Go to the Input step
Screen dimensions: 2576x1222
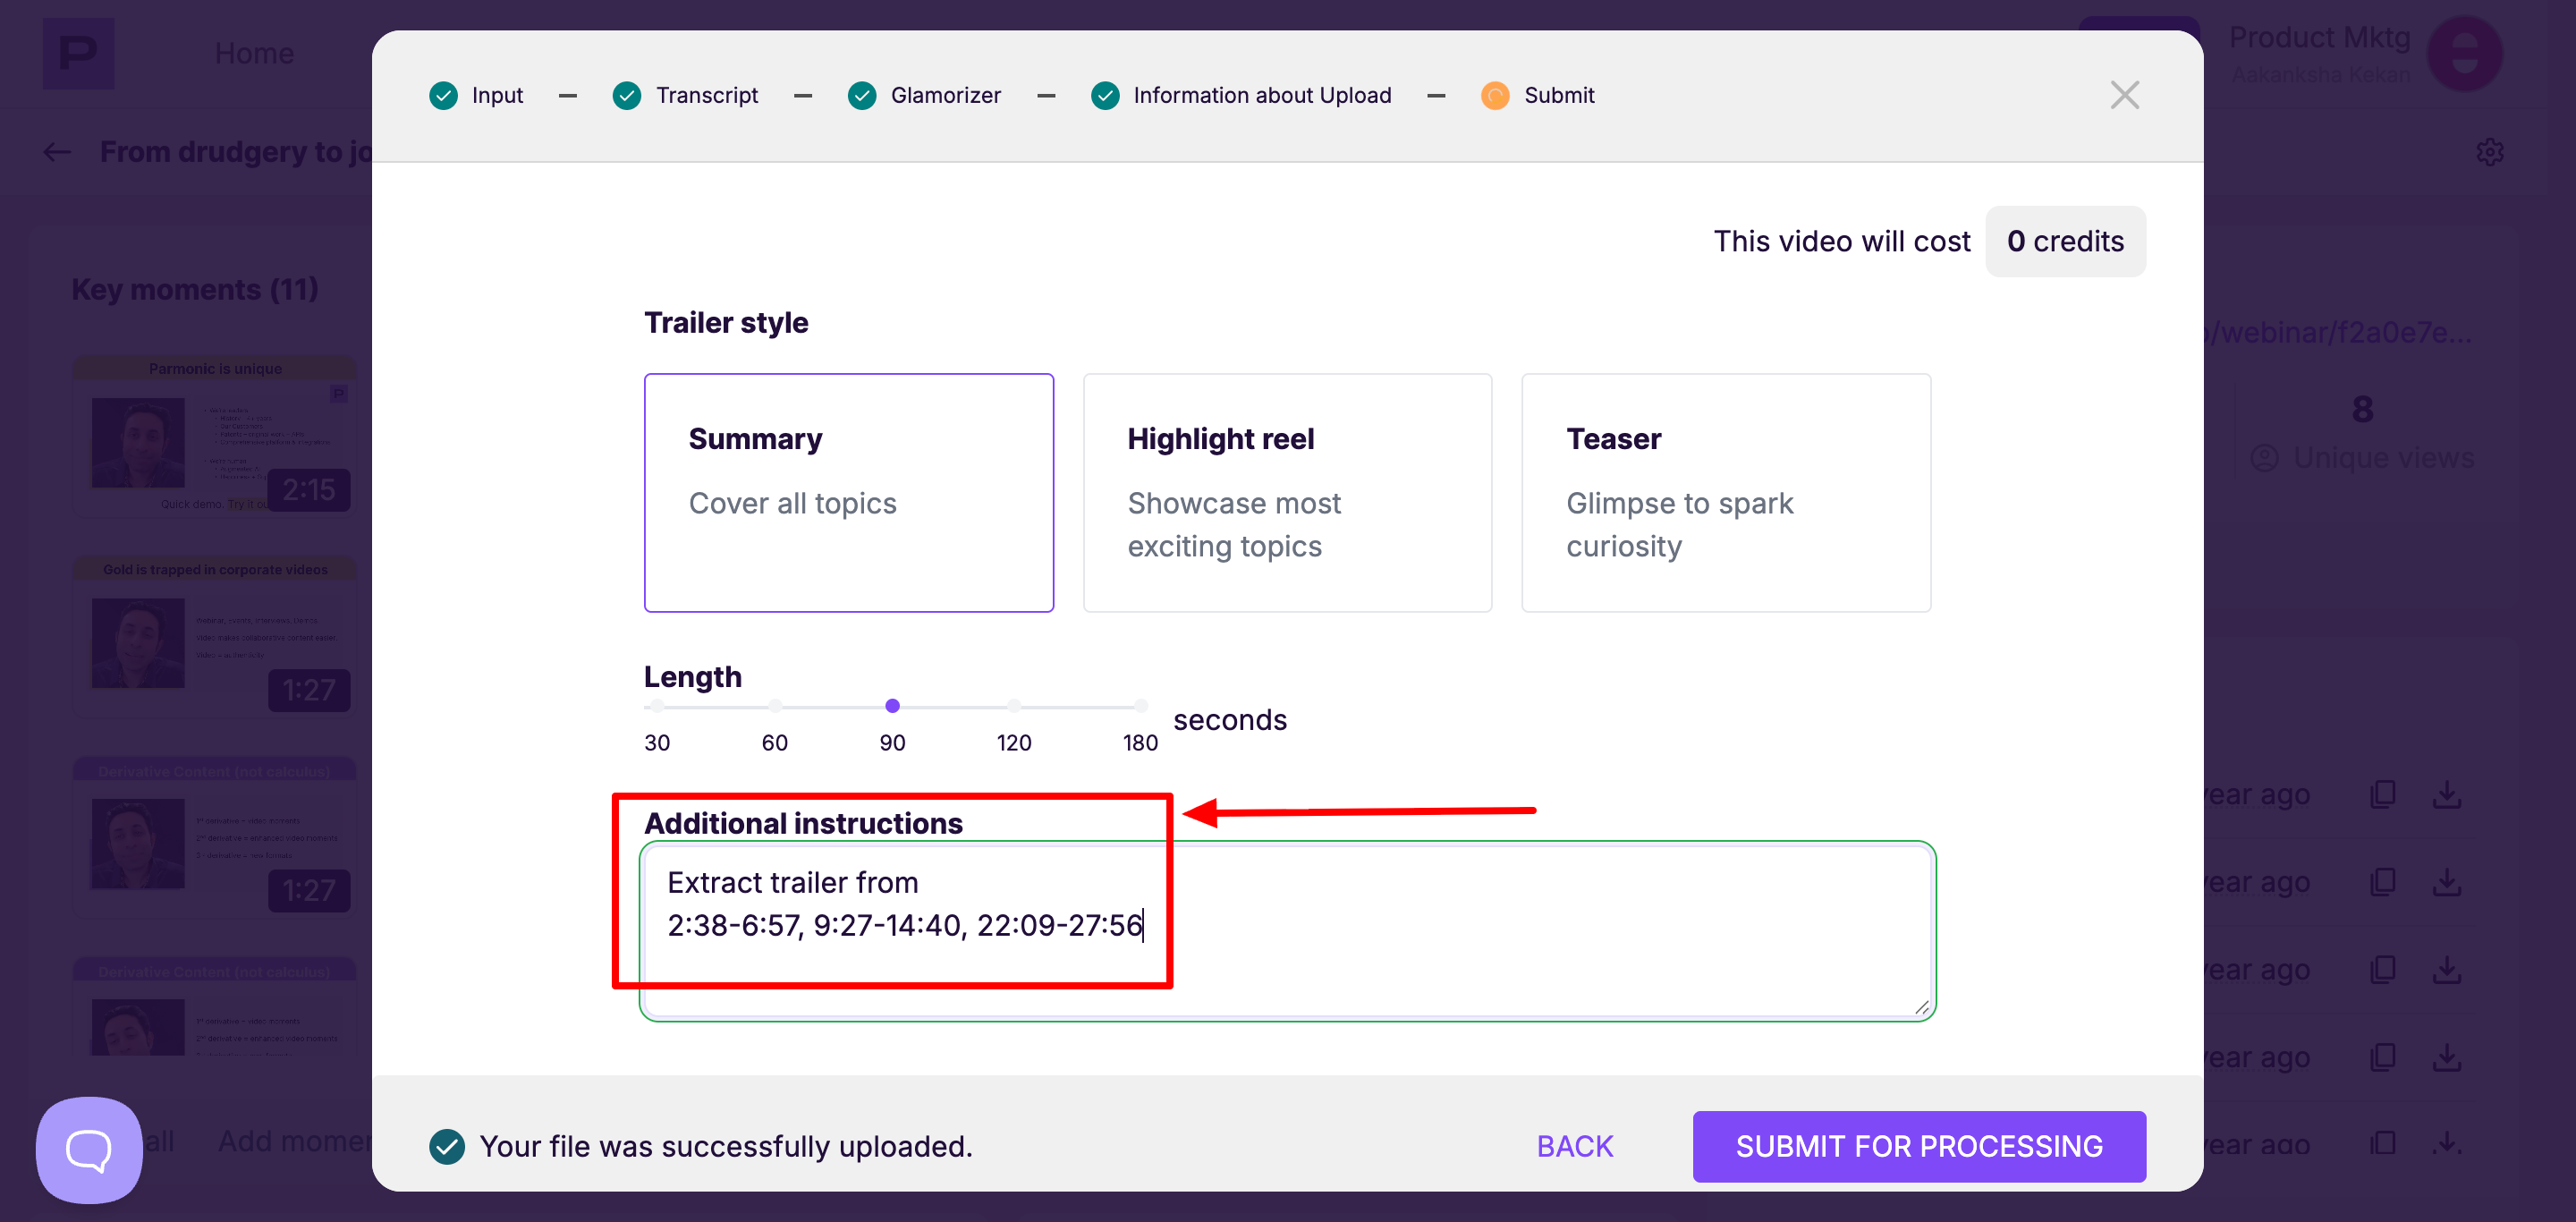pyautogui.click(x=497, y=95)
